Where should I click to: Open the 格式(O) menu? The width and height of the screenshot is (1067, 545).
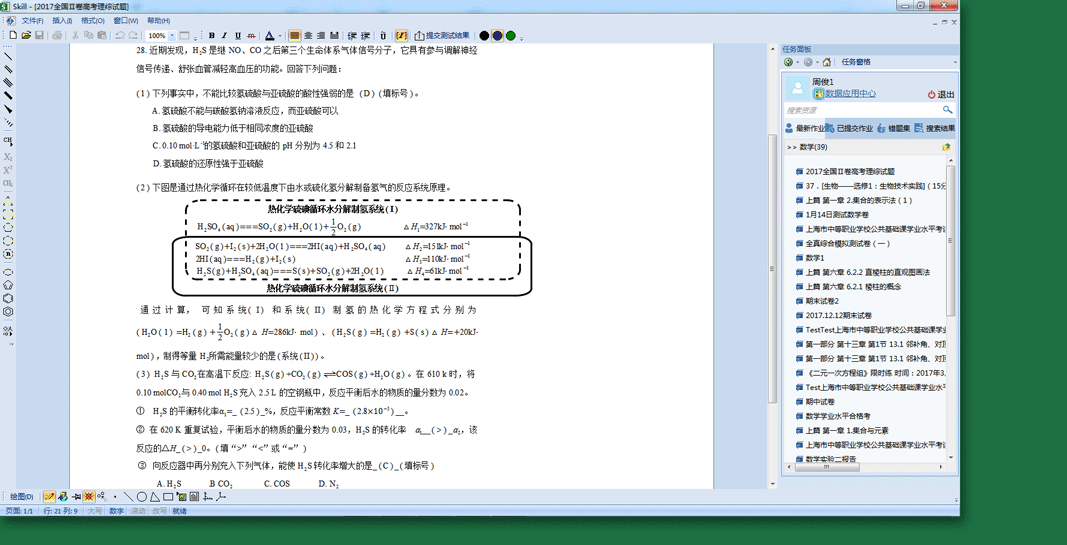[x=93, y=20]
